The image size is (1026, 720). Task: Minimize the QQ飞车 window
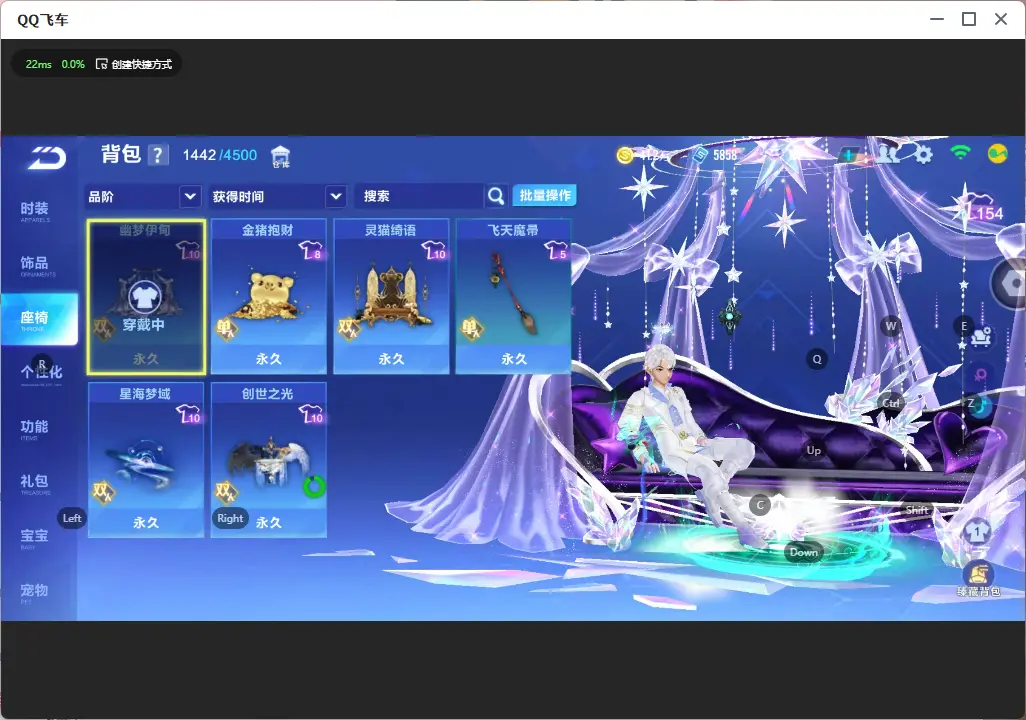pyautogui.click(x=937, y=19)
